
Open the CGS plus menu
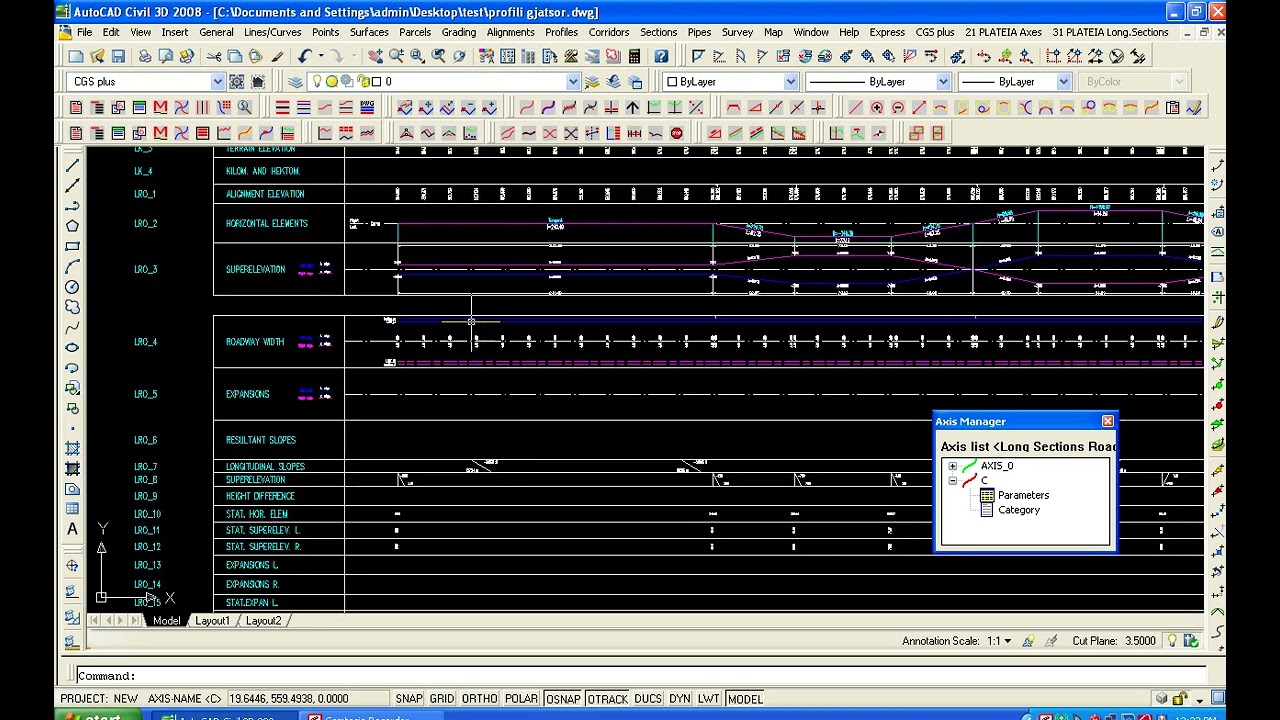[x=934, y=32]
